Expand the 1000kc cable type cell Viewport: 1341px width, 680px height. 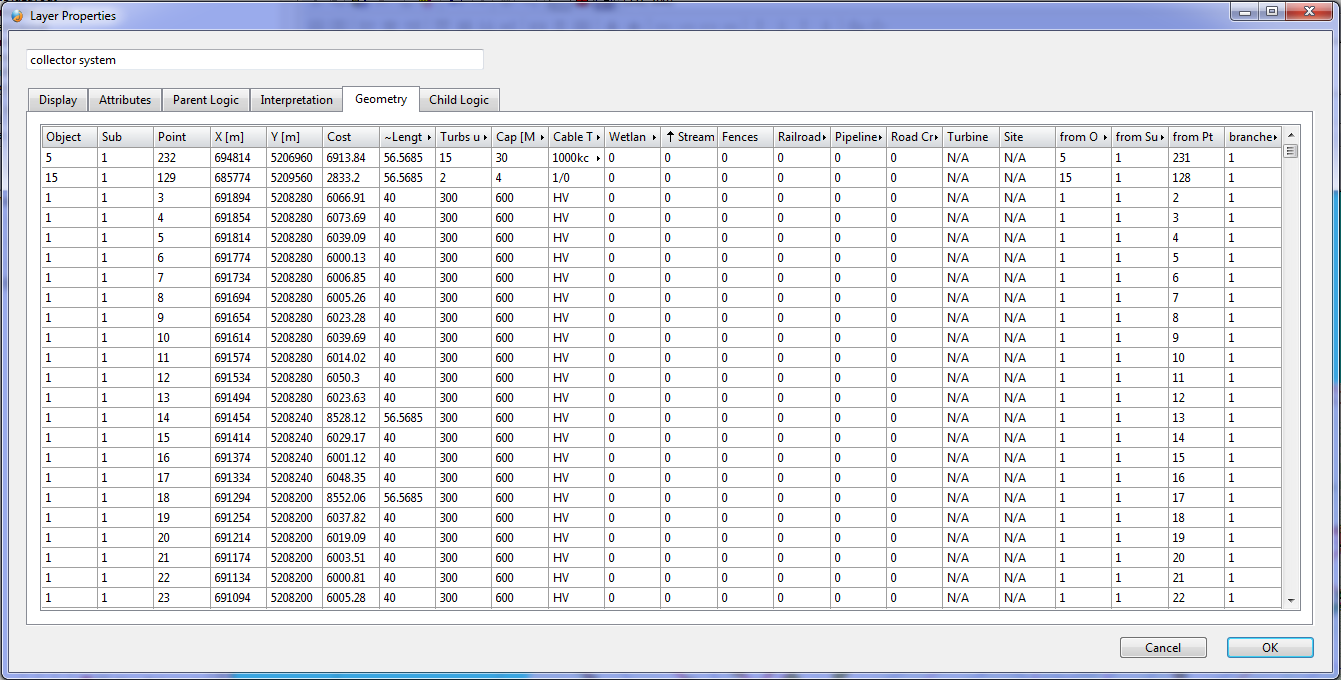coord(598,158)
